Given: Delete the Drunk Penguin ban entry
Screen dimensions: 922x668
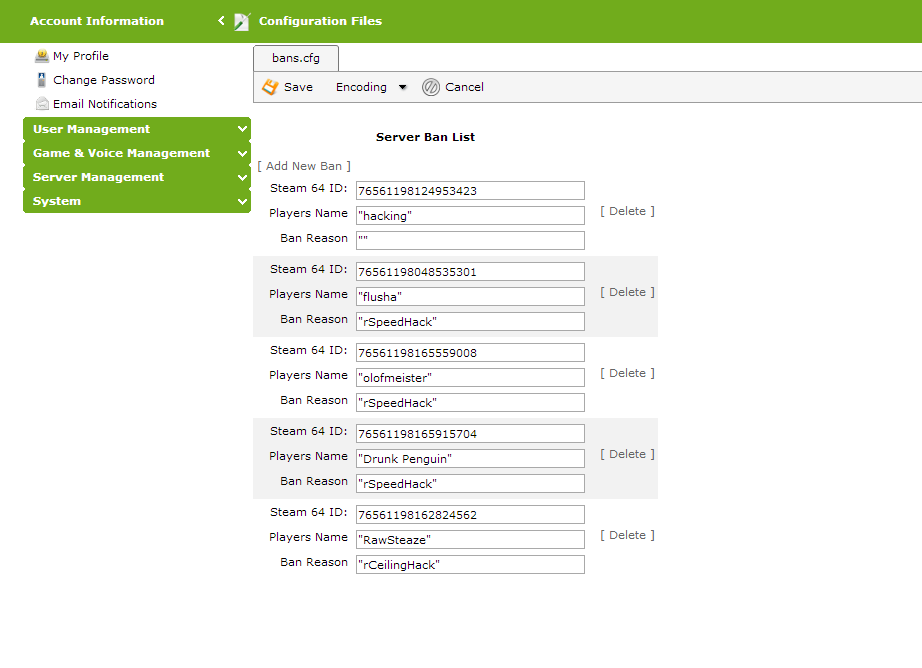Looking at the screenshot, I should [x=627, y=455].
